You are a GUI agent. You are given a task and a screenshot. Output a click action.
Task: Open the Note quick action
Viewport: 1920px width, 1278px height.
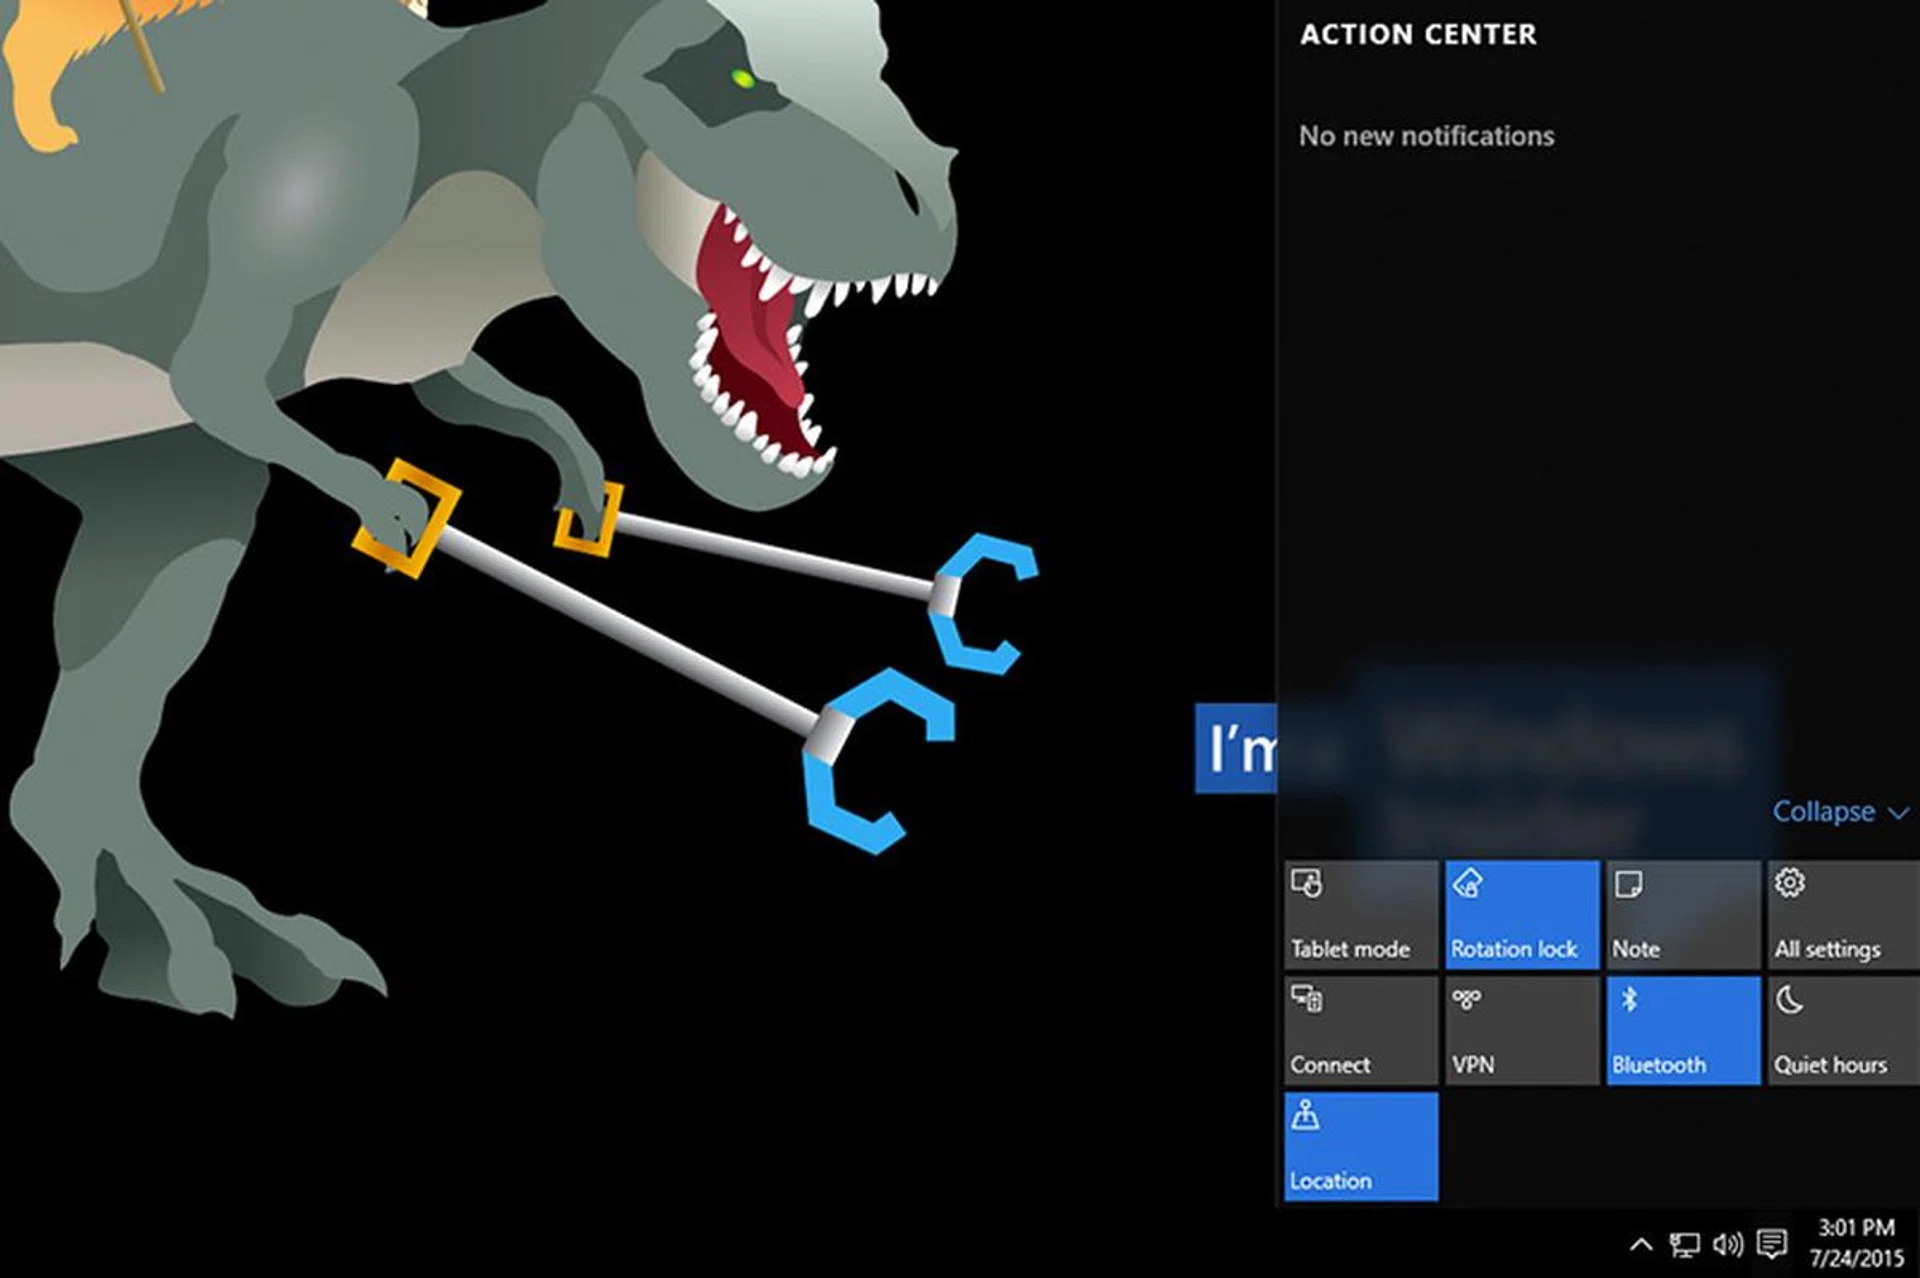pyautogui.click(x=1682, y=914)
